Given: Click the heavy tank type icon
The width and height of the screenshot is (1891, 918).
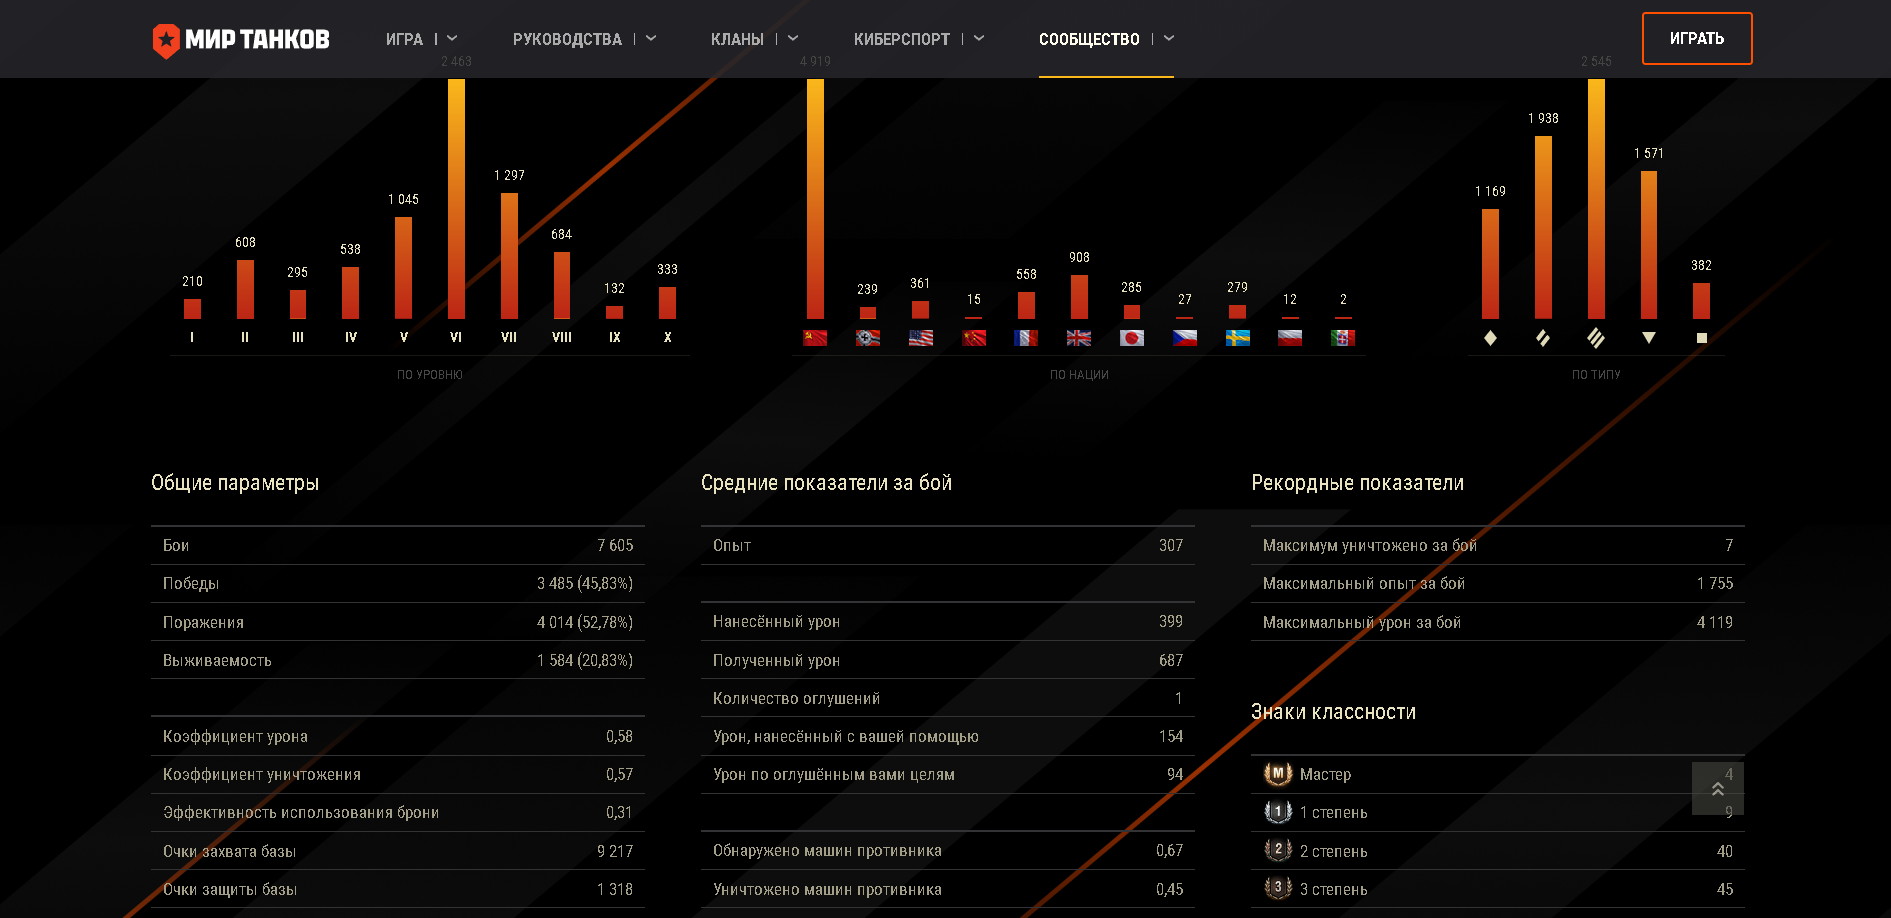Looking at the screenshot, I should pos(1596,338).
